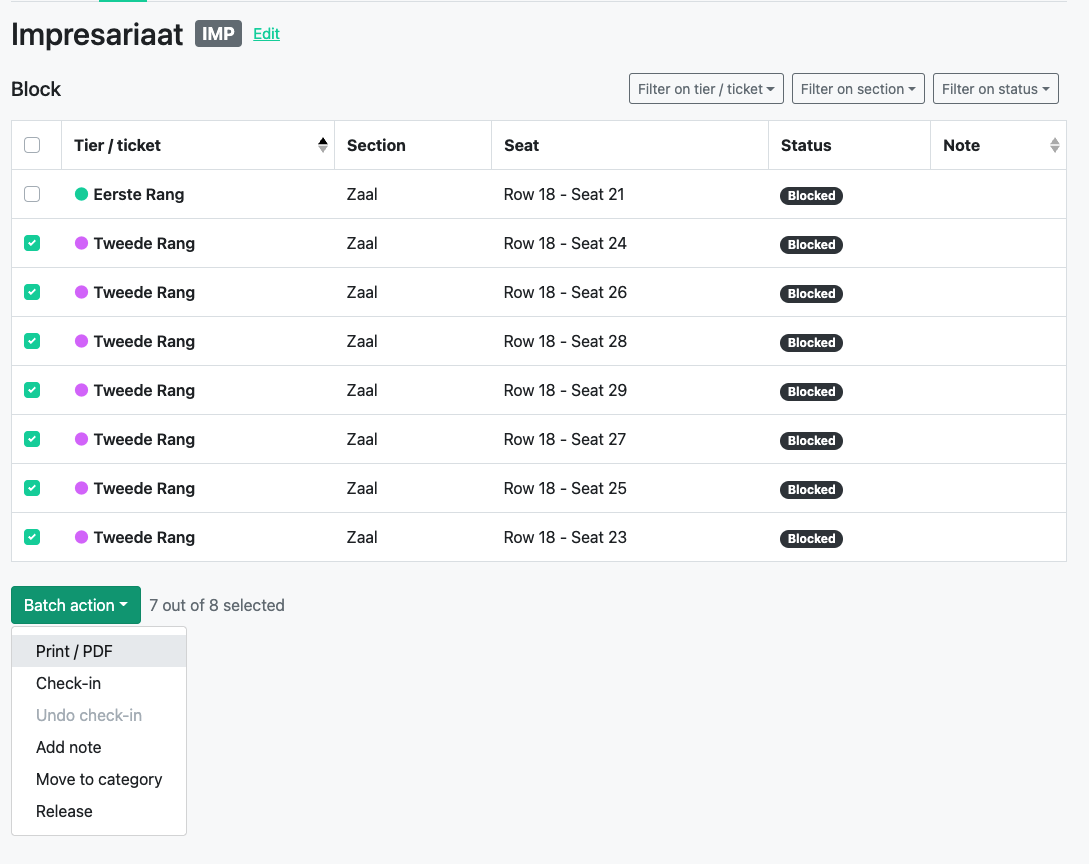Click the Blocked badge for Seat 21
The height and width of the screenshot is (864, 1089).
(811, 196)
